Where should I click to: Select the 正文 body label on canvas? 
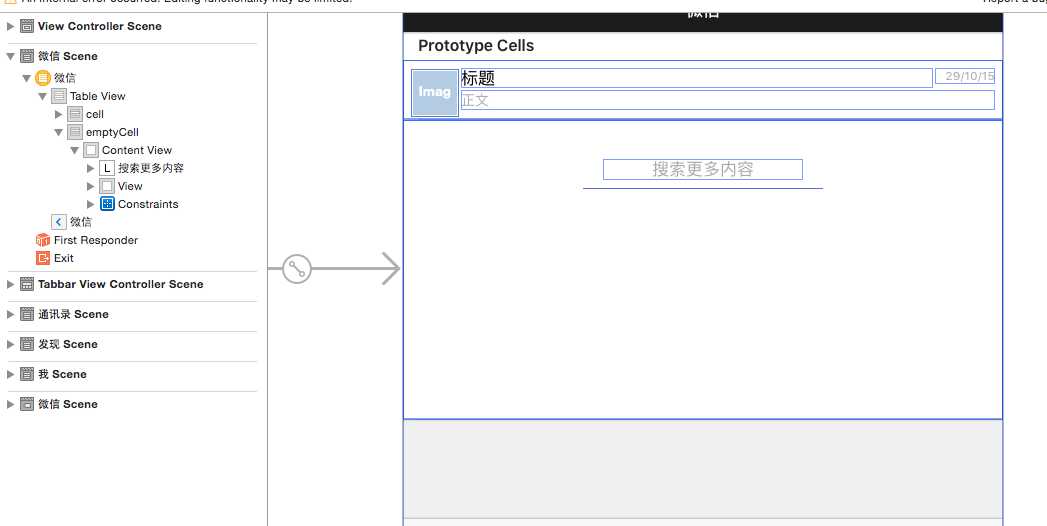728,100
